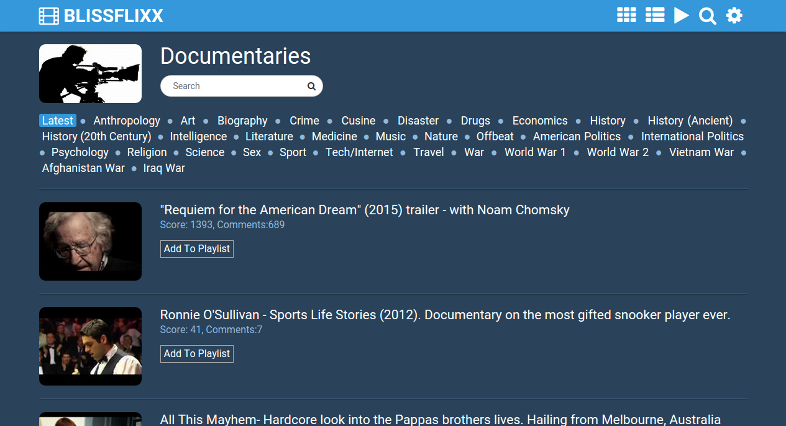Image resolution: width=786 pixels, height=426 pixels.
Task: Open the International Politics category
Action: pyautogui.click(x=692, y=136)
